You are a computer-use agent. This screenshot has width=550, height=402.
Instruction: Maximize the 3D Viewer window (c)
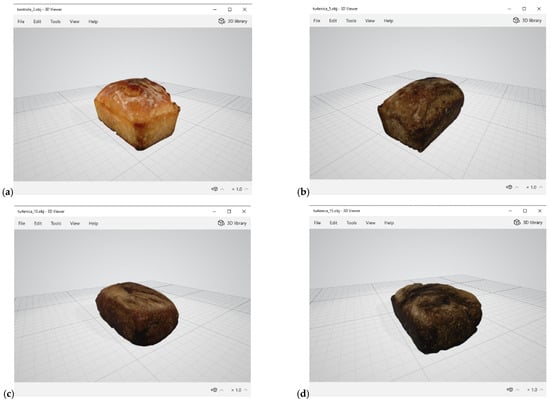[x=229, y=211]
